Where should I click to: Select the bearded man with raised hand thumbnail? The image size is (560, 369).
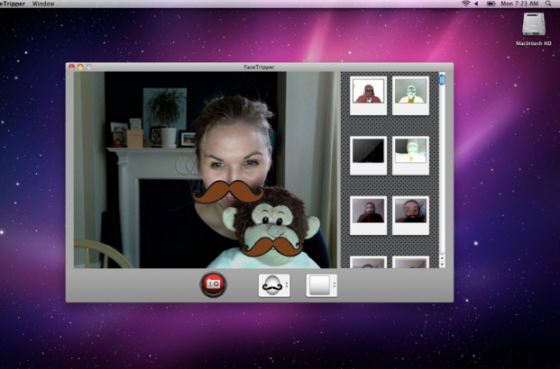point(368,215)
